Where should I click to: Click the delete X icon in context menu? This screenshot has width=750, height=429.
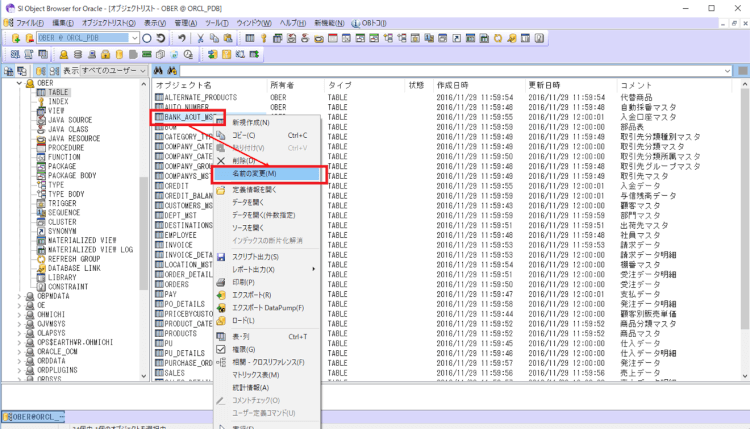tap(221, 160)
